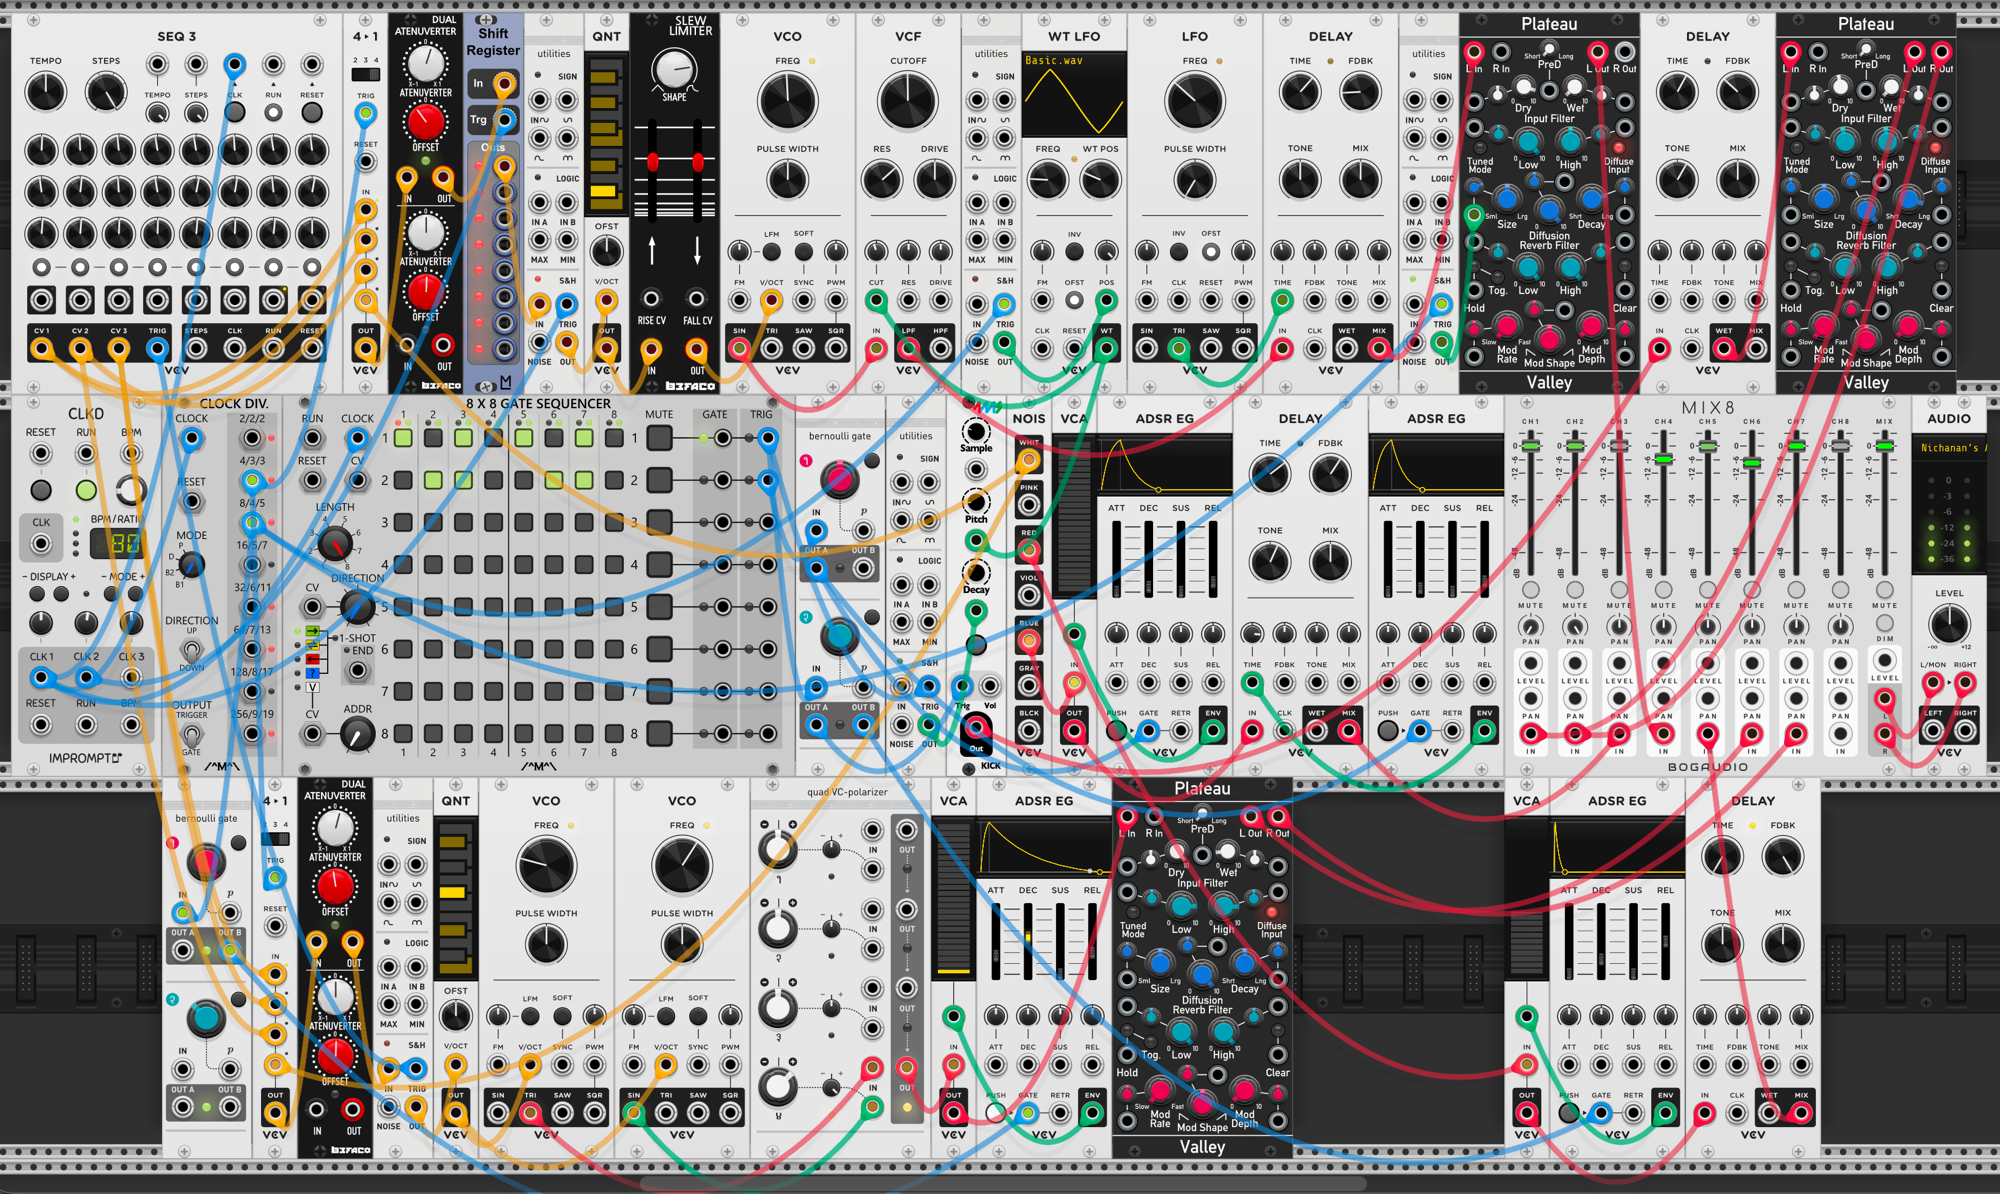Flip the 2-3-4 channel switch on top-row 4>1
The height and width of the screenshot is (1194, 2000).
(366, 75)
